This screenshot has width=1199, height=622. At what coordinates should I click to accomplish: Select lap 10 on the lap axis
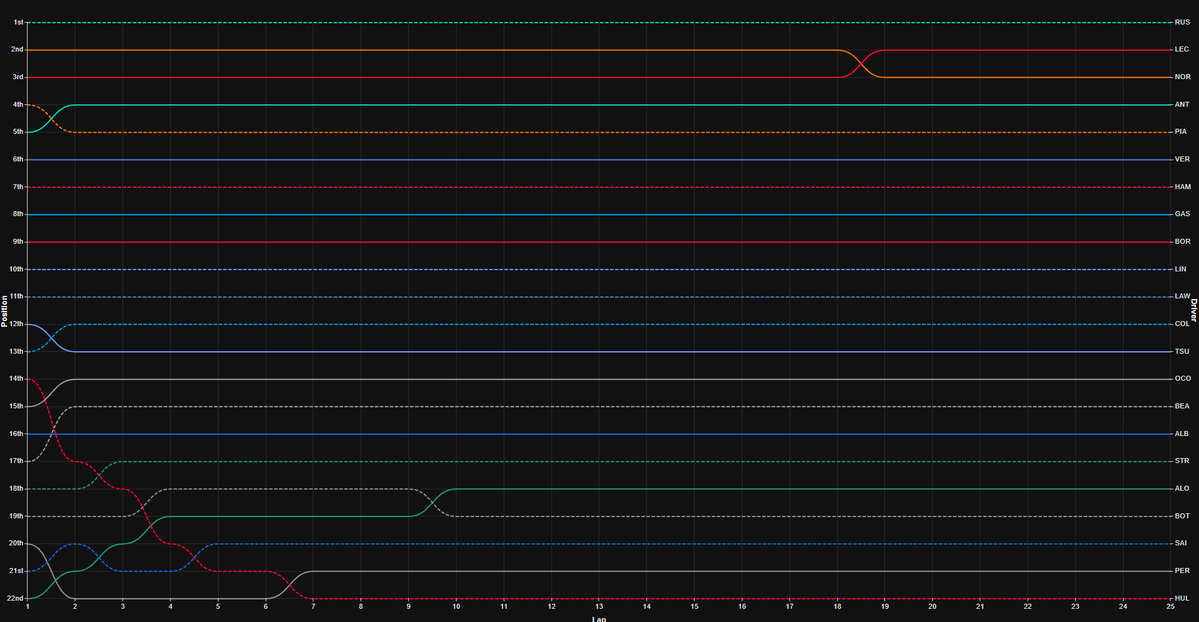coord(457,607)
